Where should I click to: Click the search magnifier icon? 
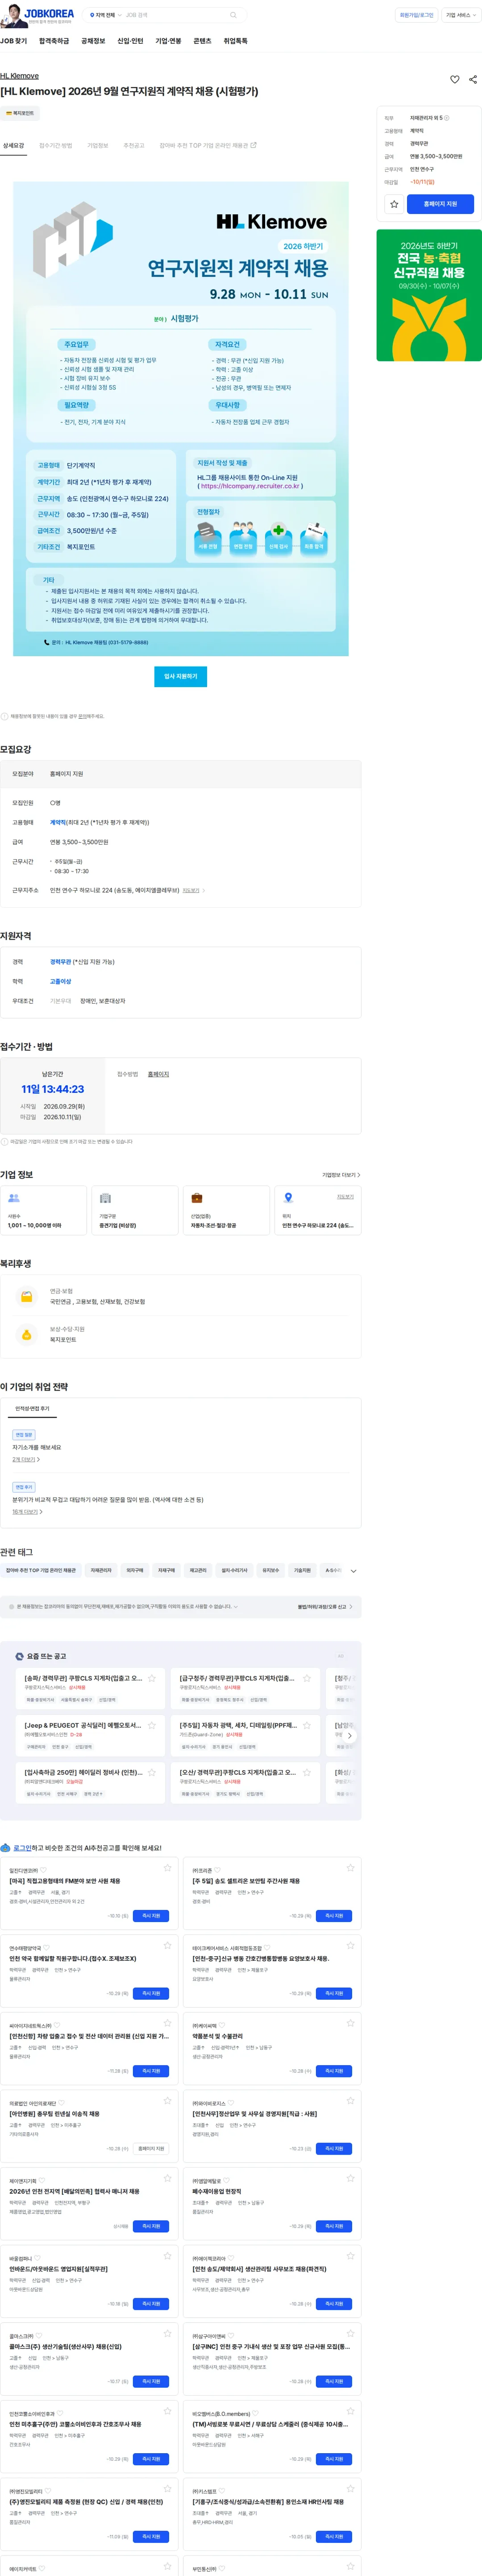pyautogui.click(x=233, y=15)
